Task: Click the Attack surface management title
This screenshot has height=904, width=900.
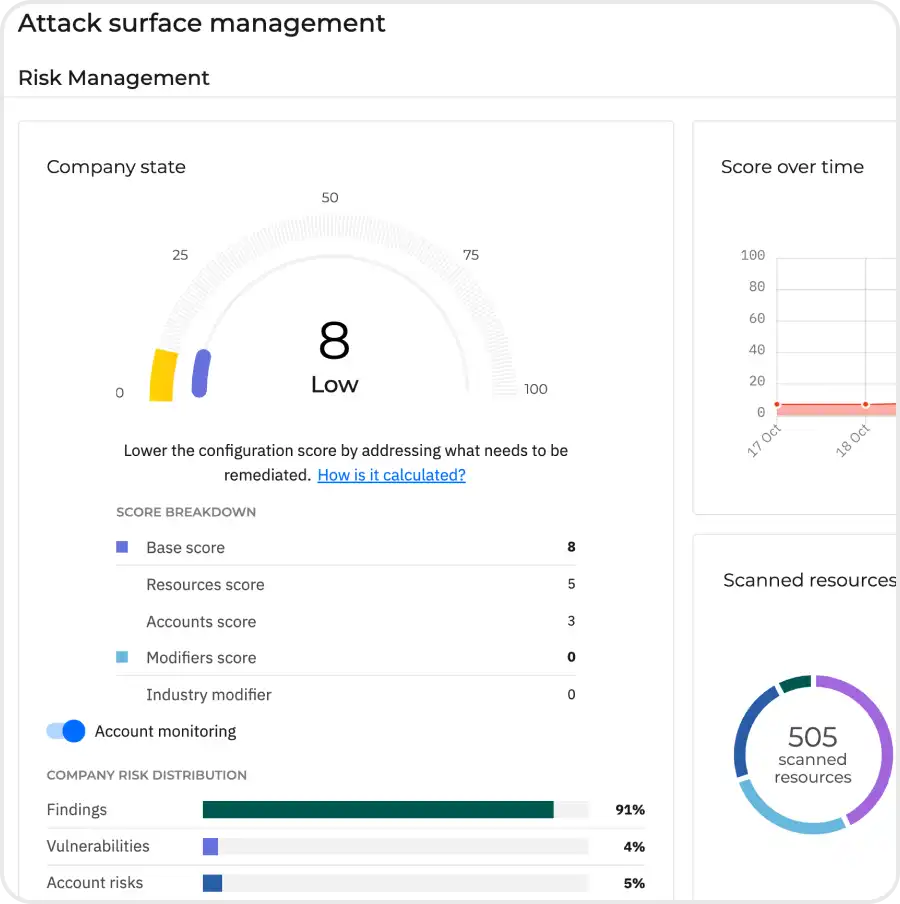Action: click(x=202, y=24)
